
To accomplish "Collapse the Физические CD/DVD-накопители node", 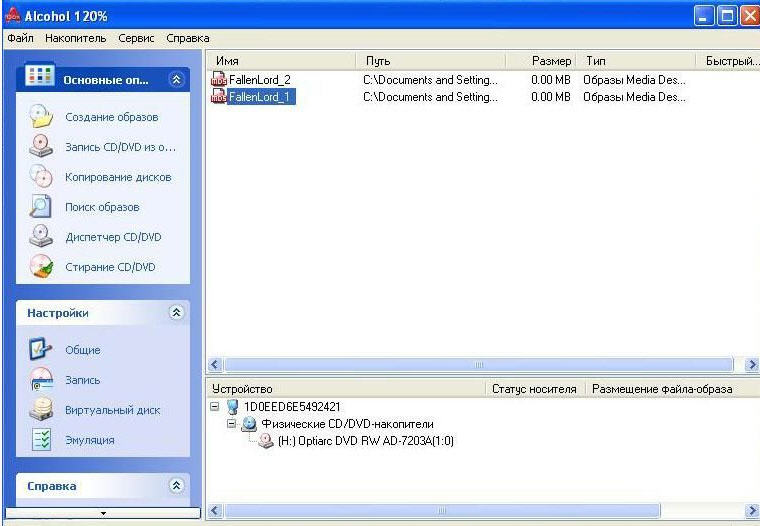I will [232, 423].
